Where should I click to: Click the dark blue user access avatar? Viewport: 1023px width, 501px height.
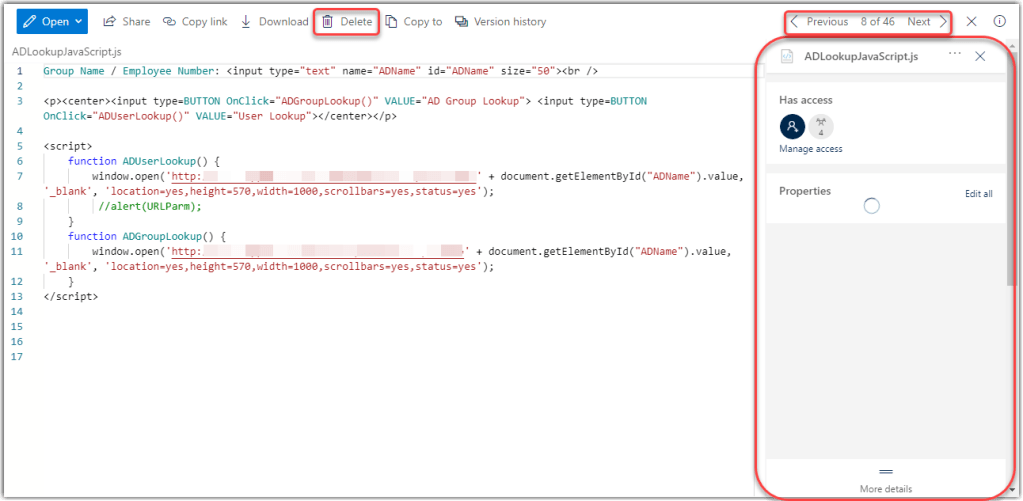(792, 126)
